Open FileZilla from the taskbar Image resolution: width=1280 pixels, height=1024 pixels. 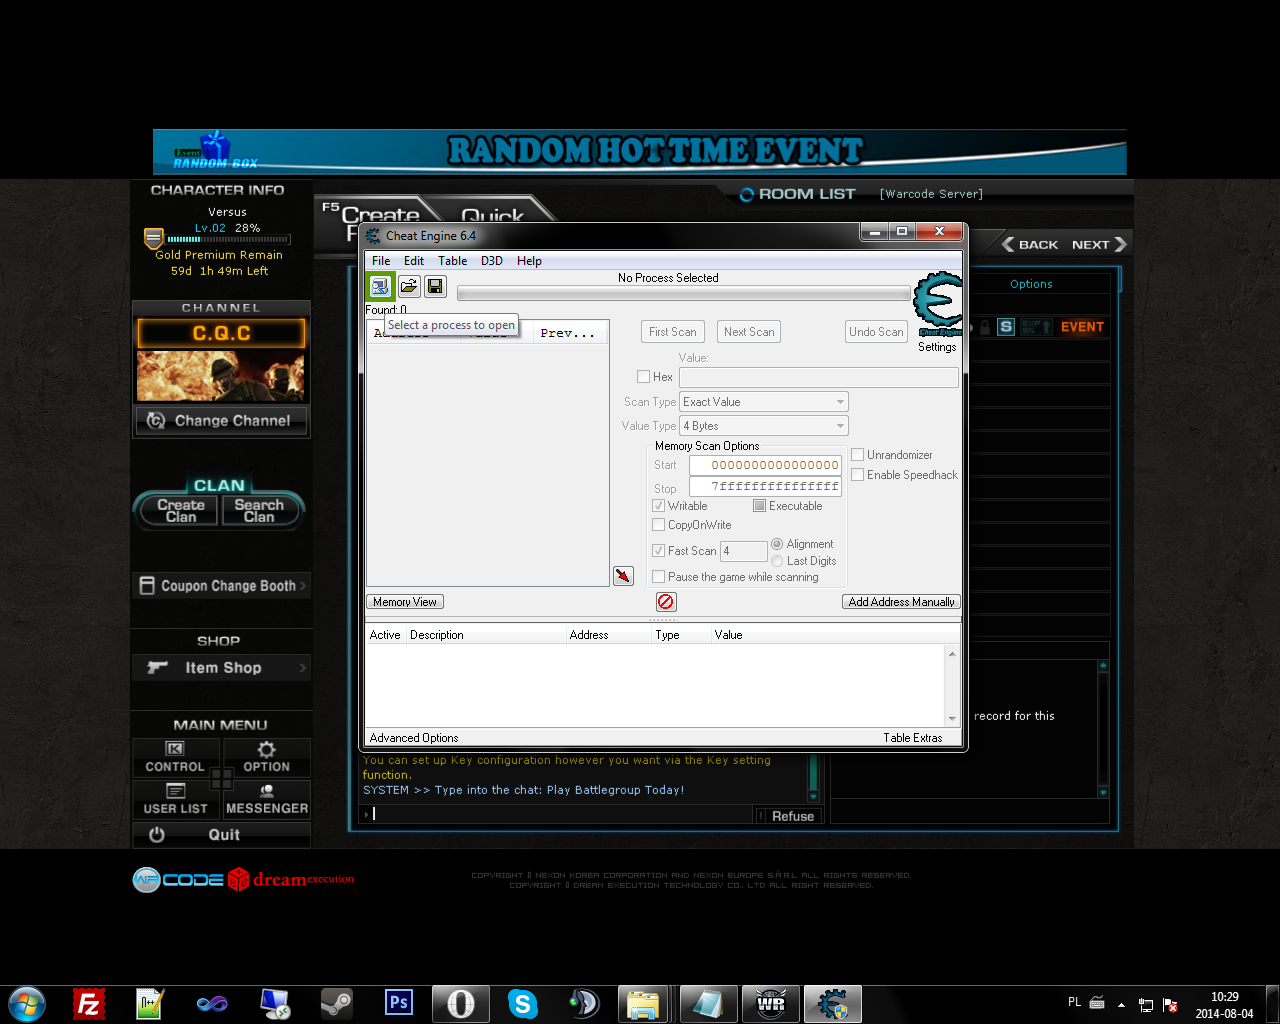tap(89, 1004)
